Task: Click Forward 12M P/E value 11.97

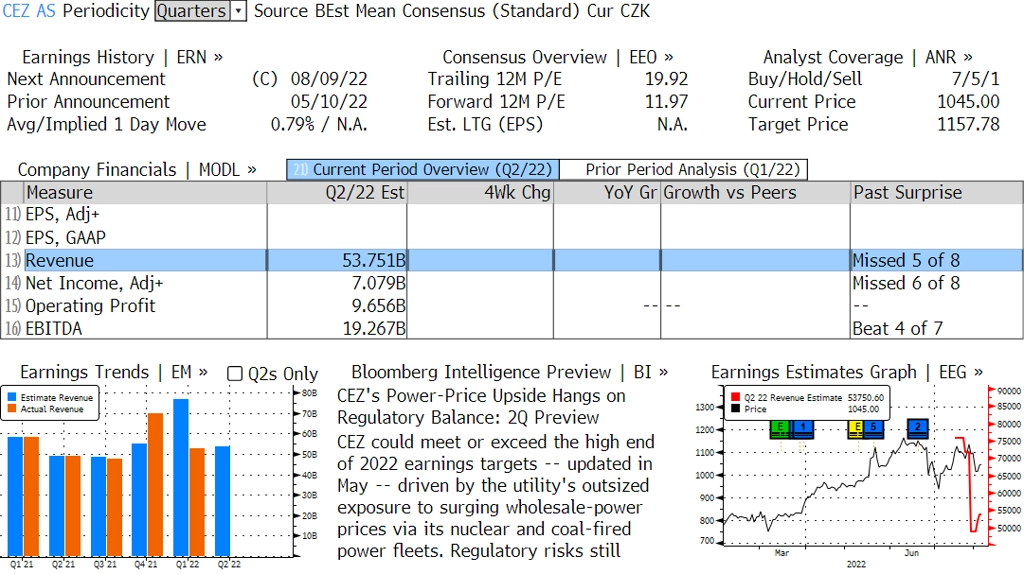Action: click(666, 102)
